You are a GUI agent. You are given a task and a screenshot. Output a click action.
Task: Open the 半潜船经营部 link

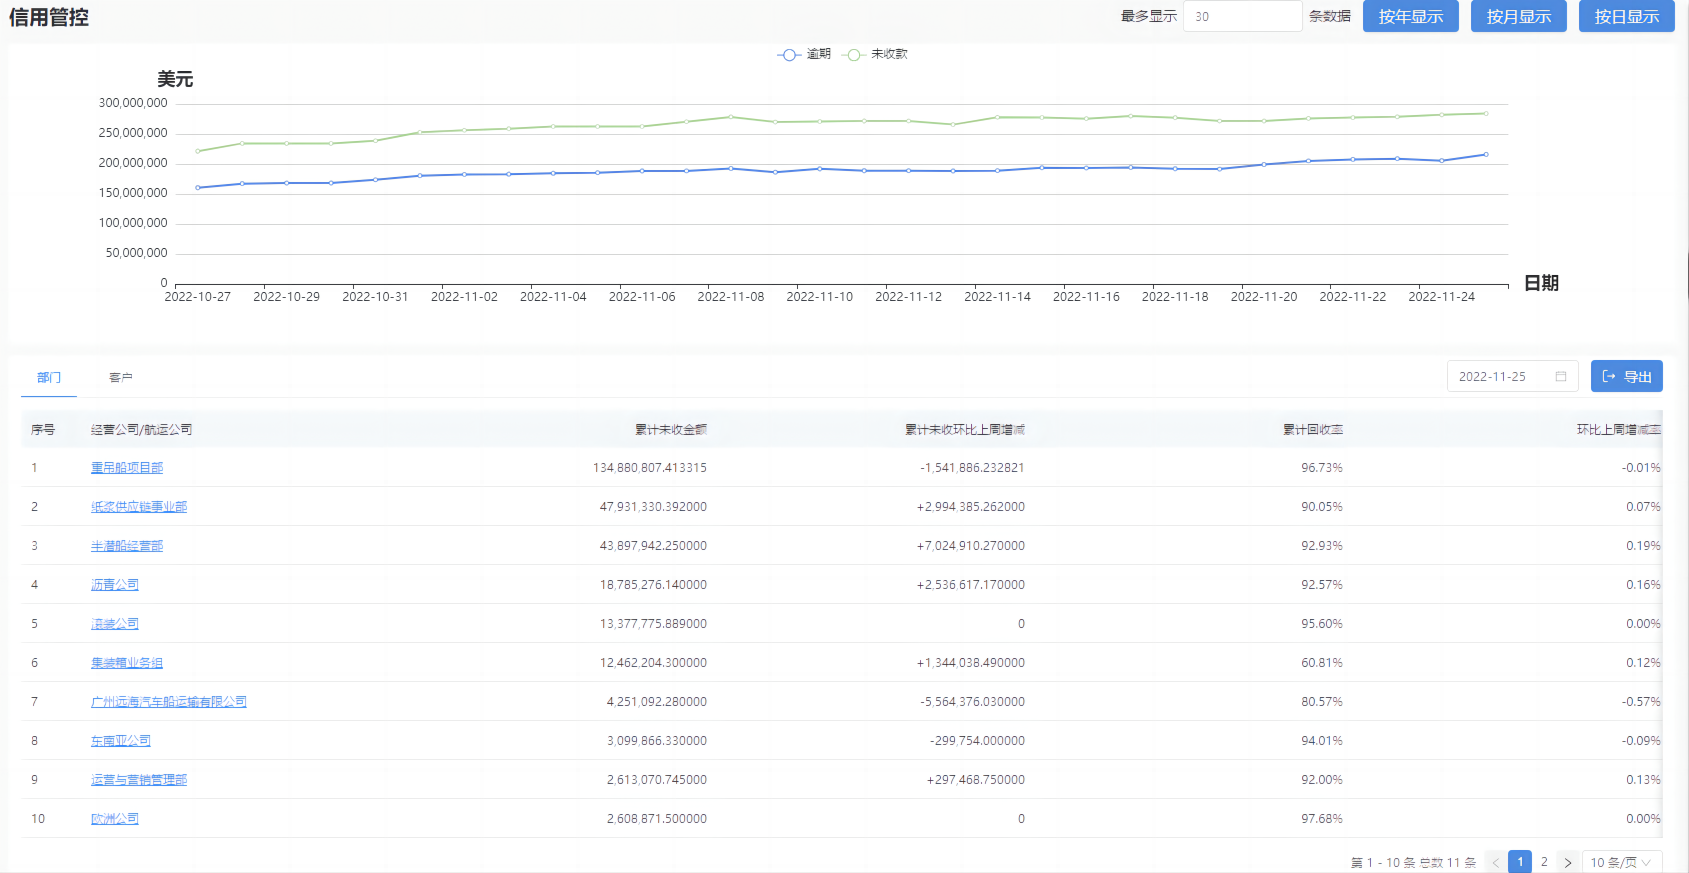[x=127, y=545]
